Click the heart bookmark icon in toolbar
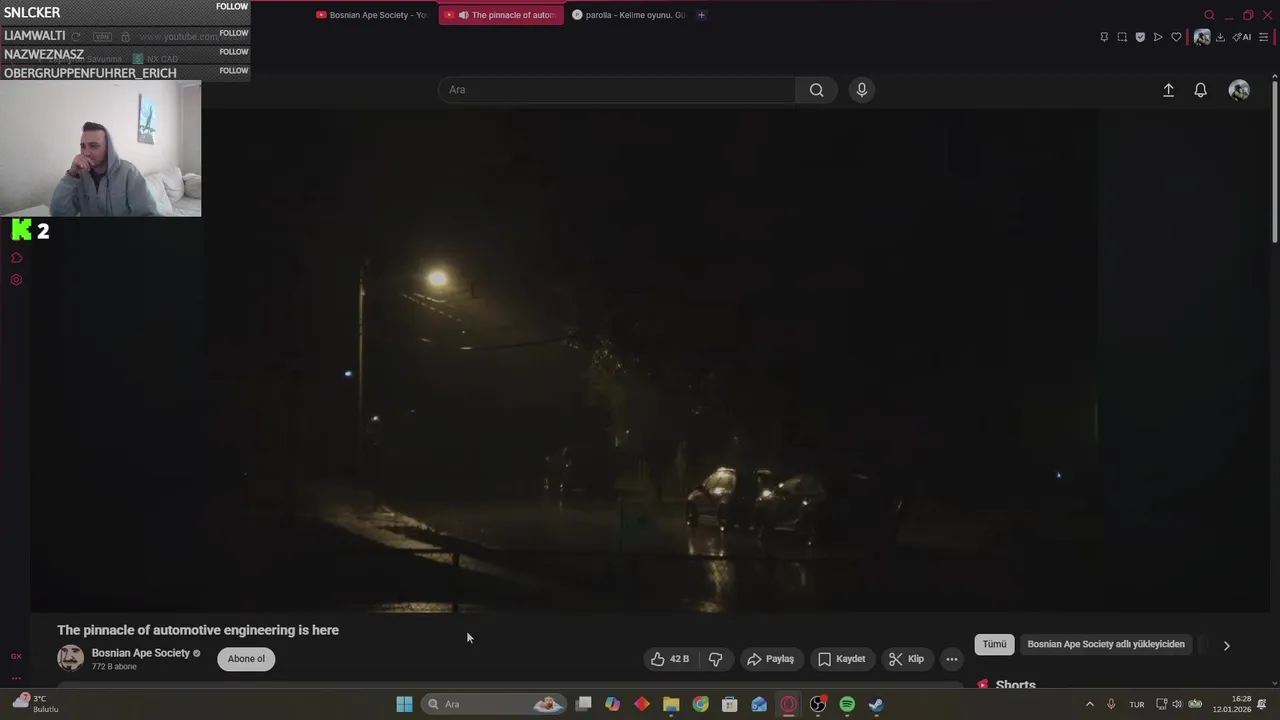This screenshot has width=1280, height=720. tap(1176, 37)
